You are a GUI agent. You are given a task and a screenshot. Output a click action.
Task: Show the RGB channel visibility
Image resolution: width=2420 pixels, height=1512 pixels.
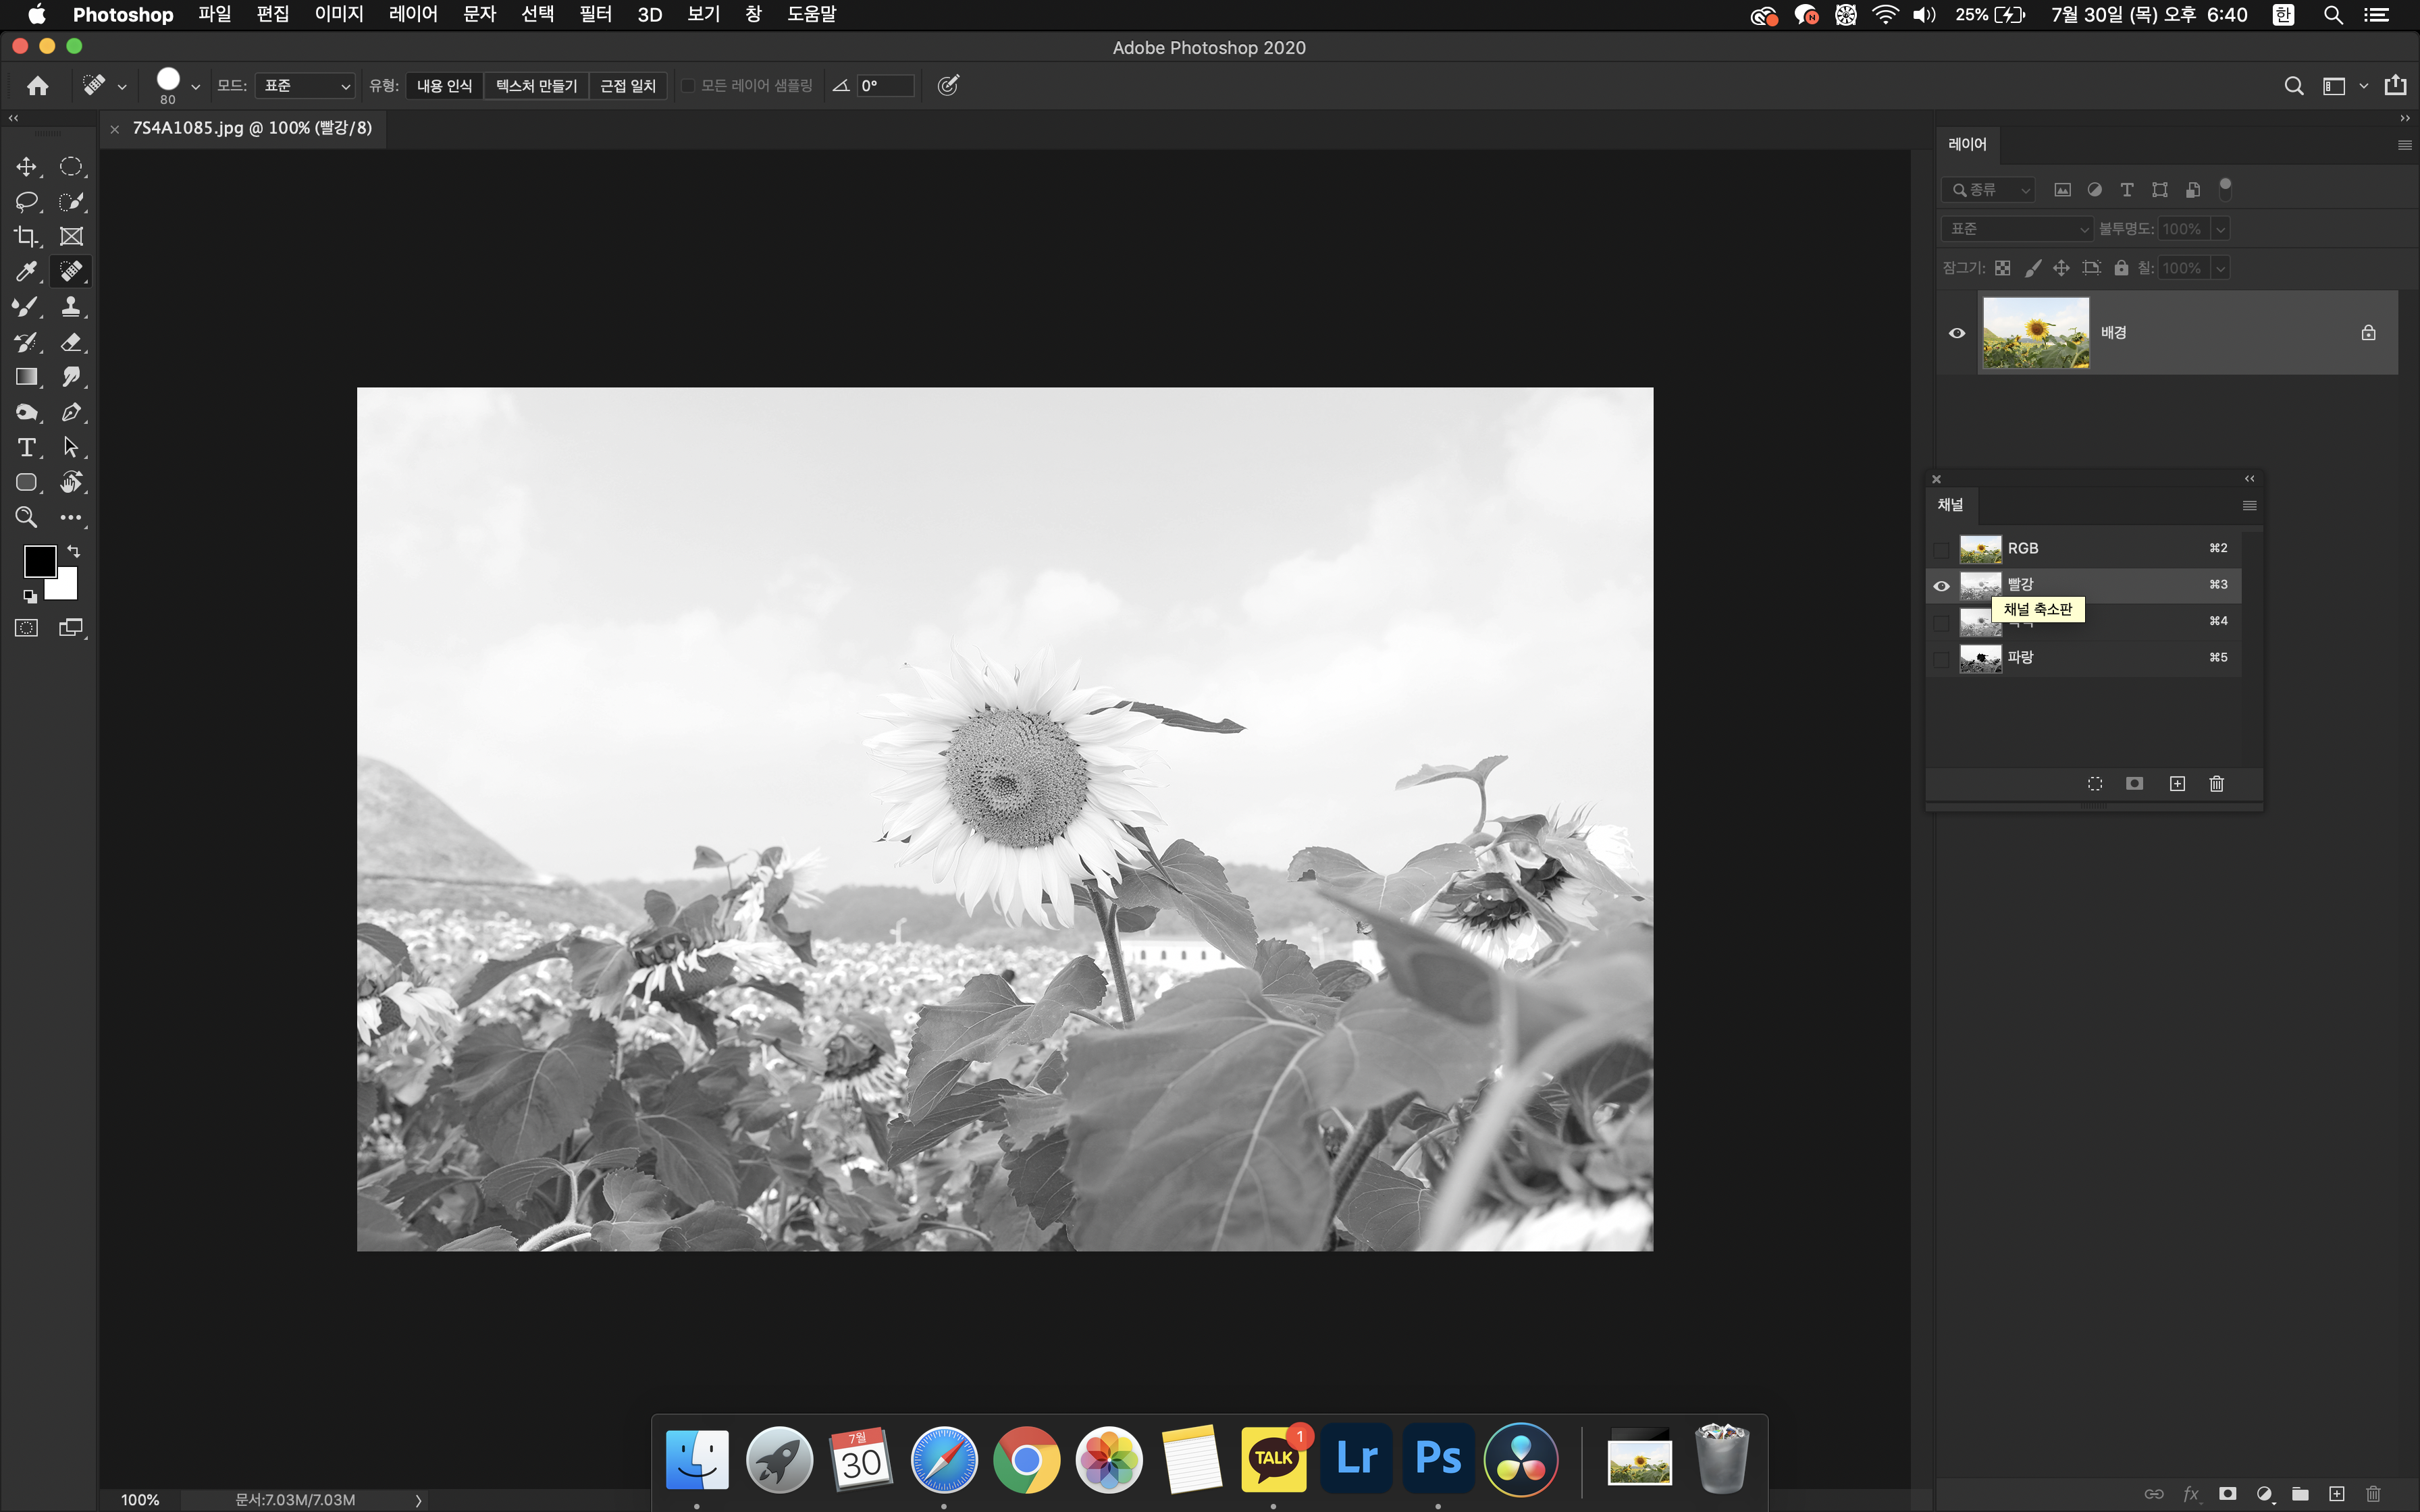[x=1941, y=549]
